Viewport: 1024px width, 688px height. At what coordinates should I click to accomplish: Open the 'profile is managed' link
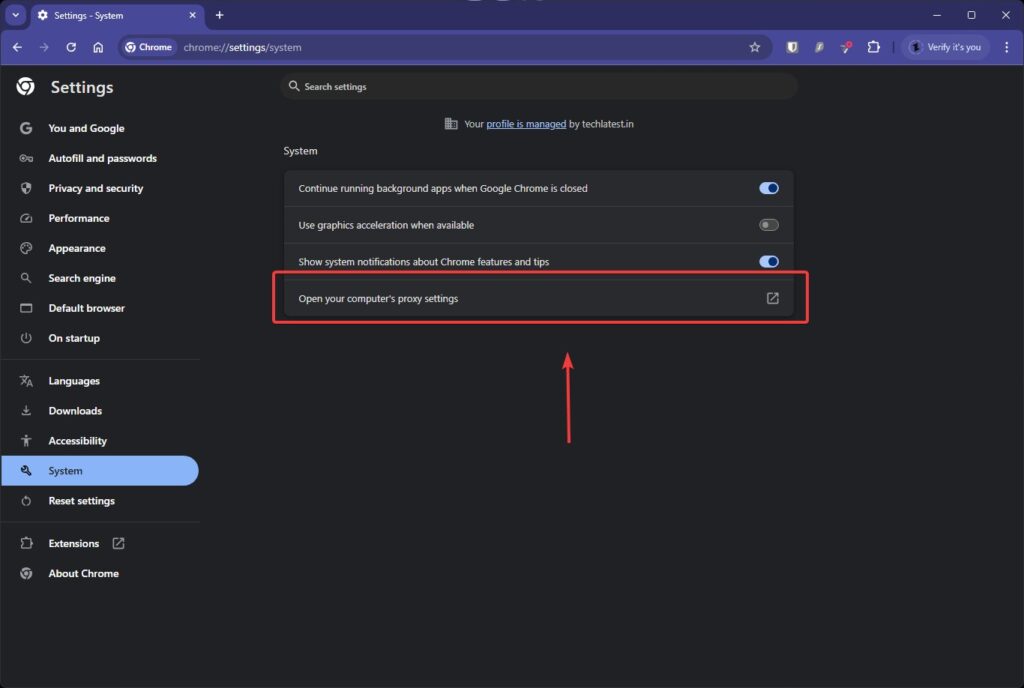[526, 124]
